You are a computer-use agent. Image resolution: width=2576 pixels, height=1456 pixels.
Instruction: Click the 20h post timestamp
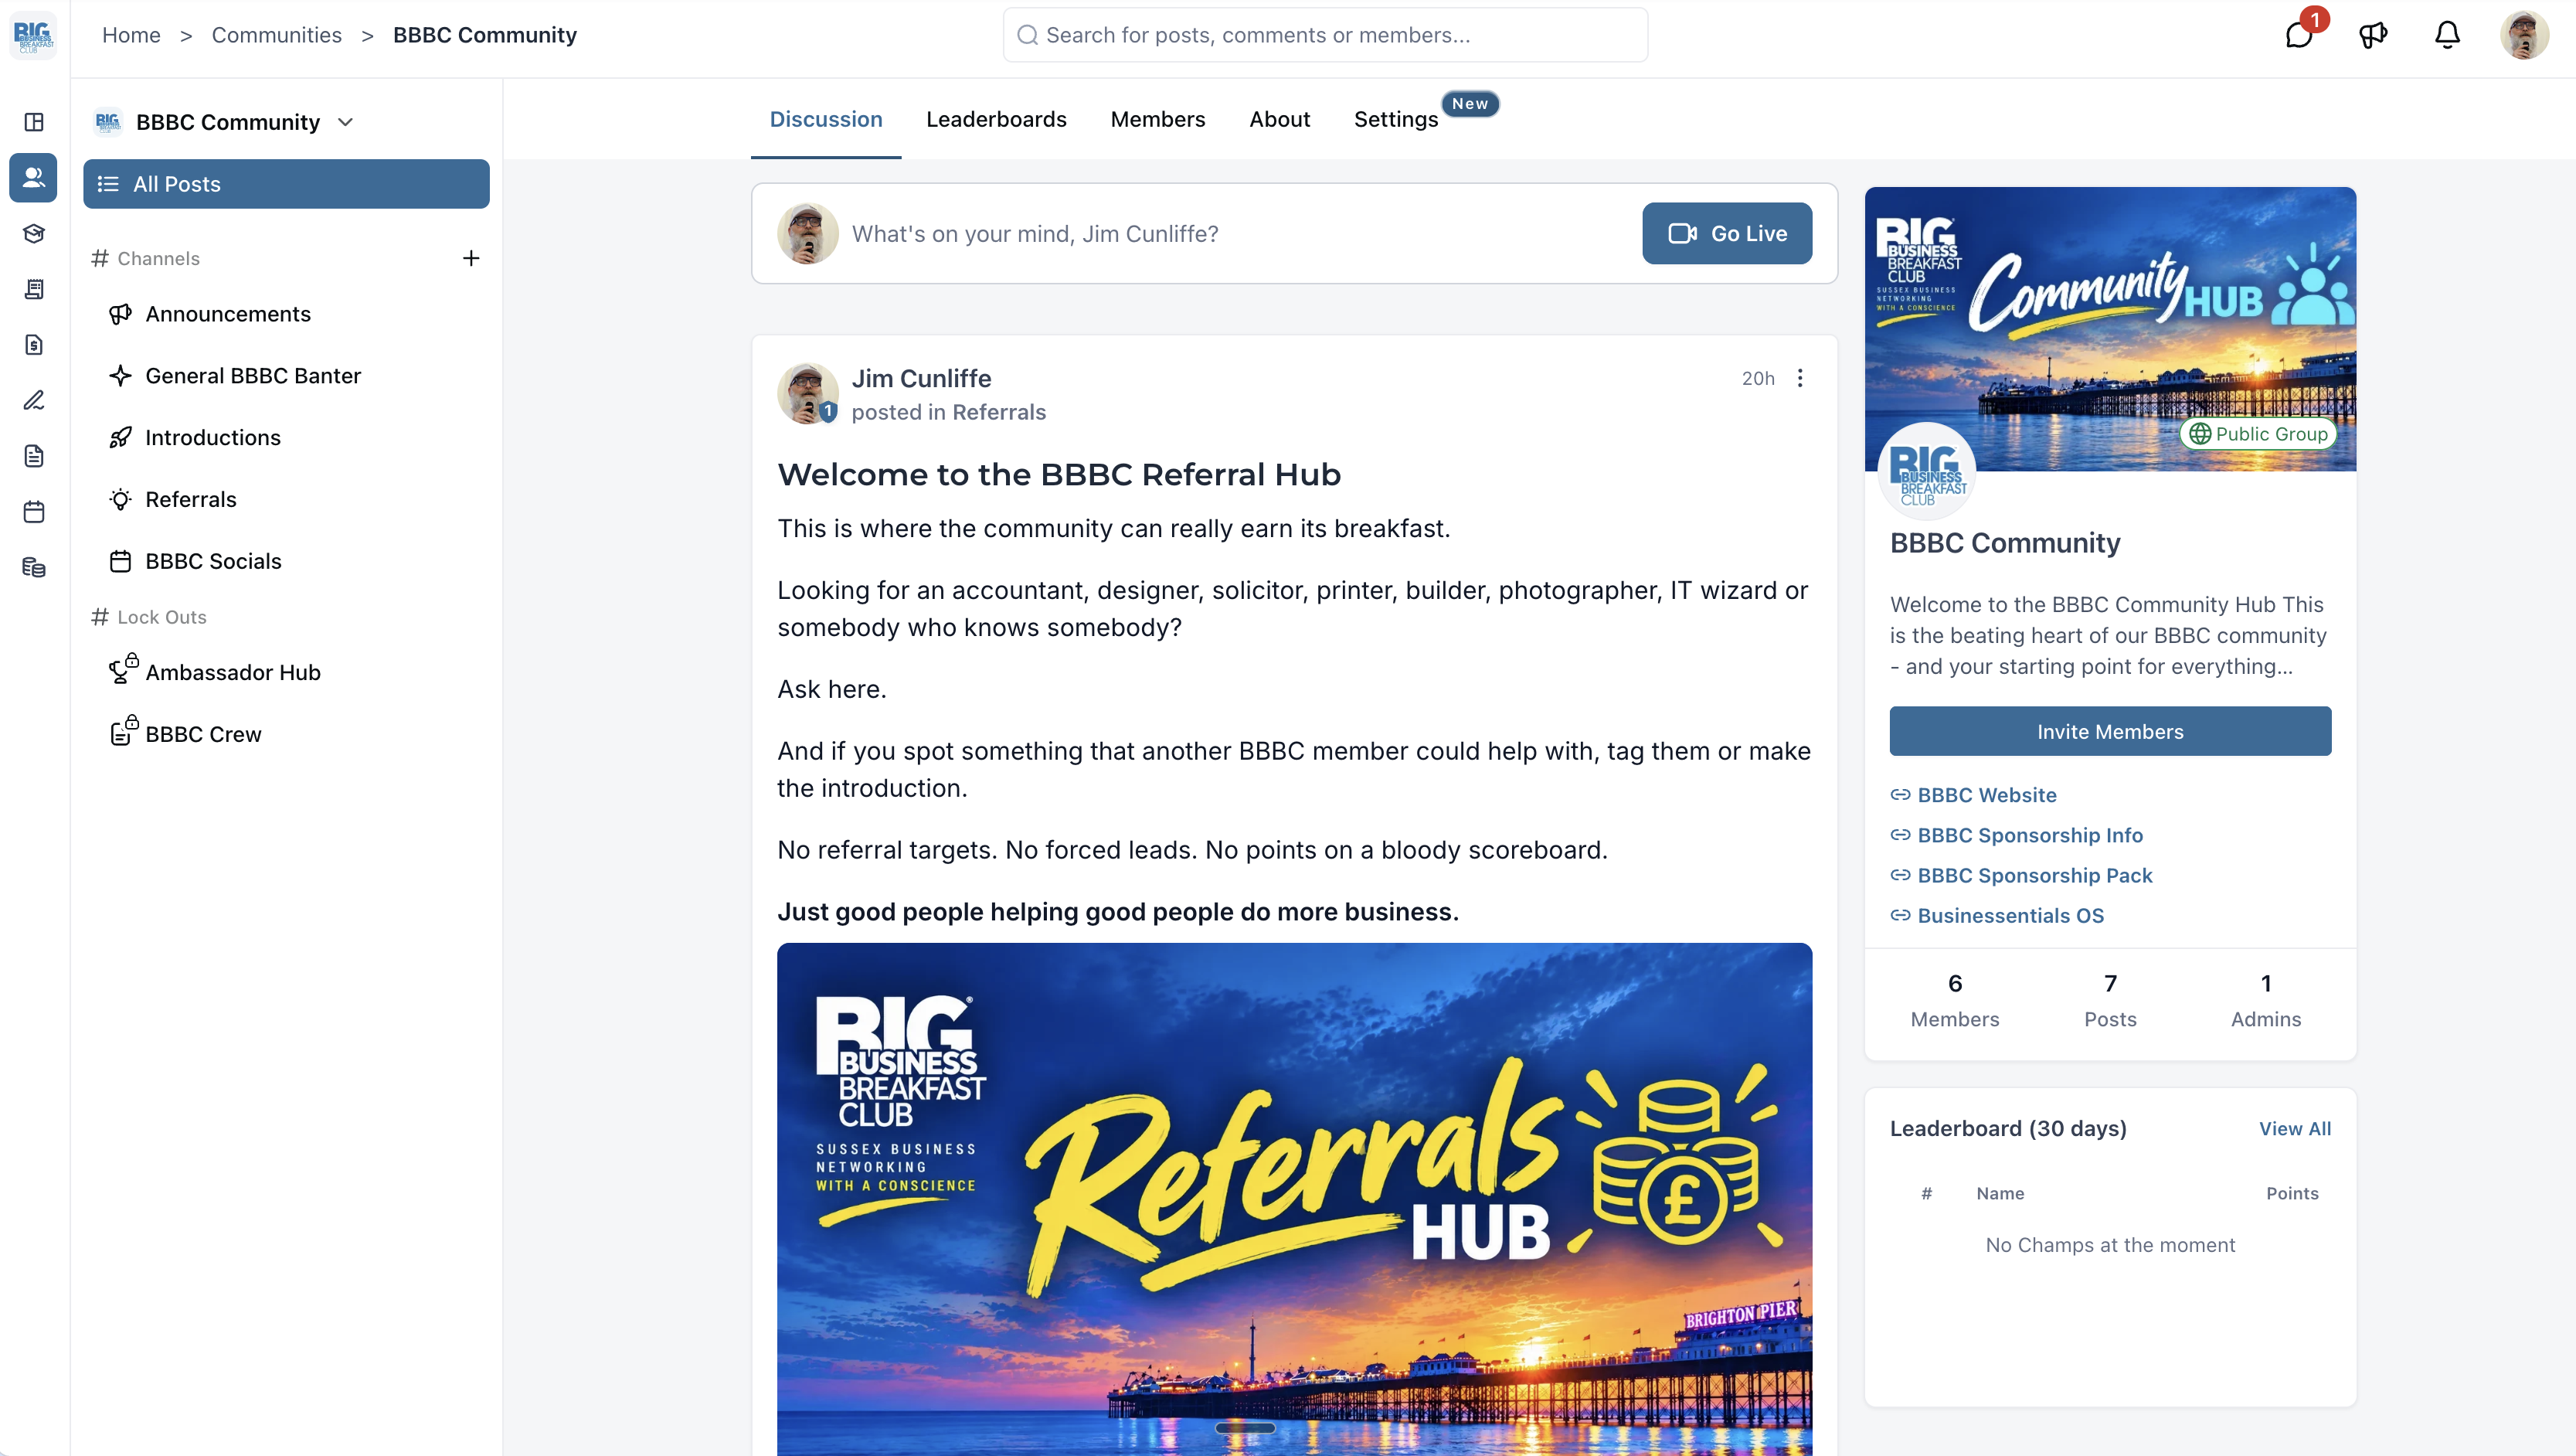click(1758, 378)
